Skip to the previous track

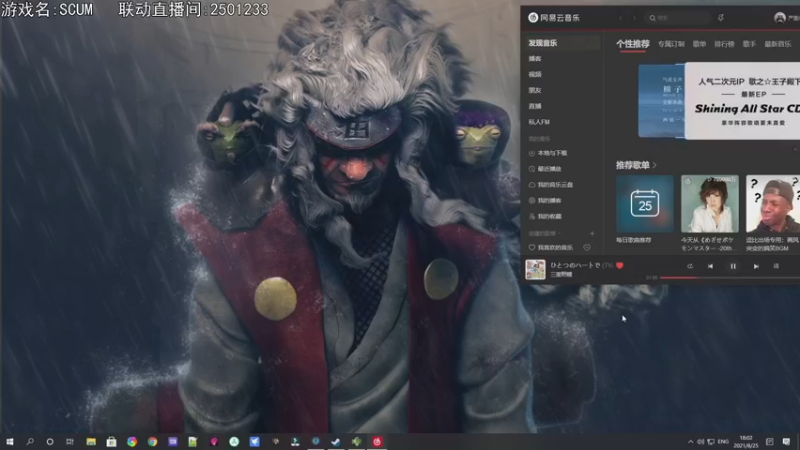coord(710,266)
